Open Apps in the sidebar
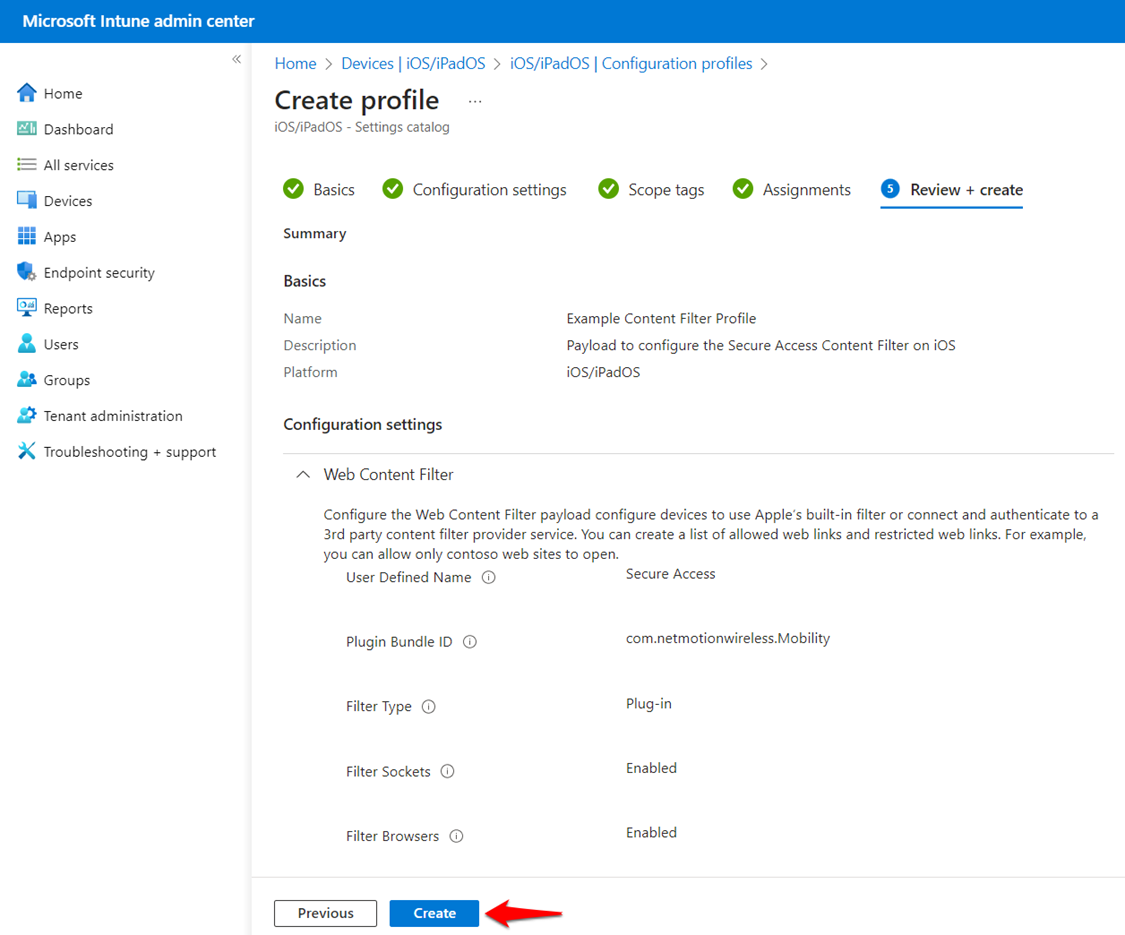 point(60,237)
